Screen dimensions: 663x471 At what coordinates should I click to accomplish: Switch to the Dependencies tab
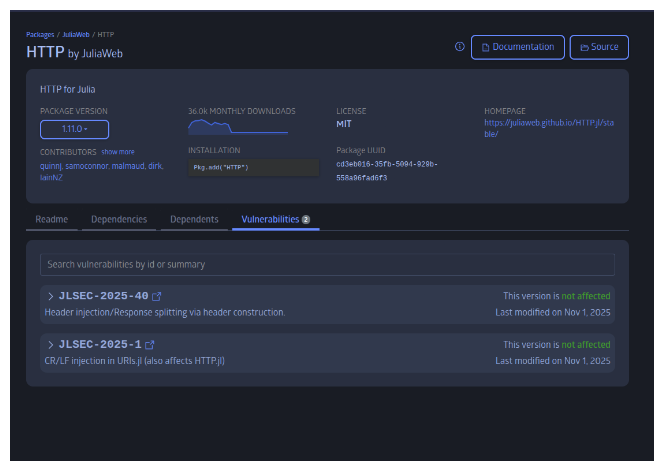119,219
